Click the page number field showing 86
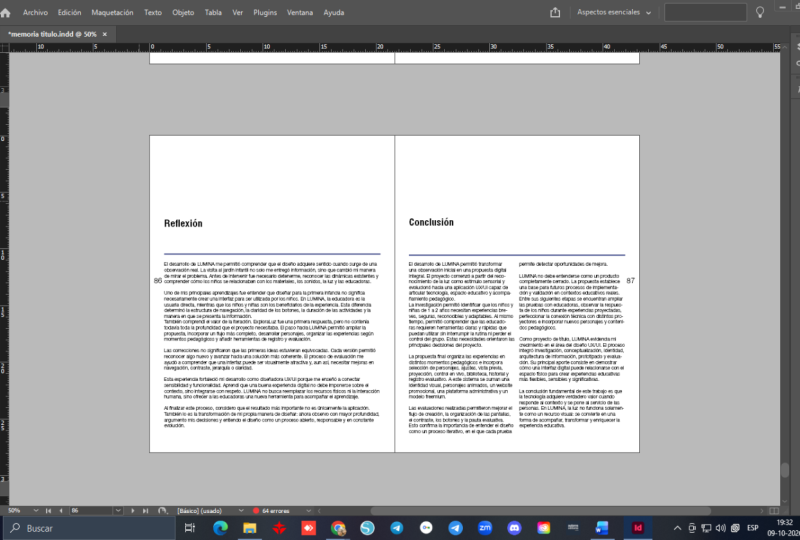800x540 pixels. 91,510
